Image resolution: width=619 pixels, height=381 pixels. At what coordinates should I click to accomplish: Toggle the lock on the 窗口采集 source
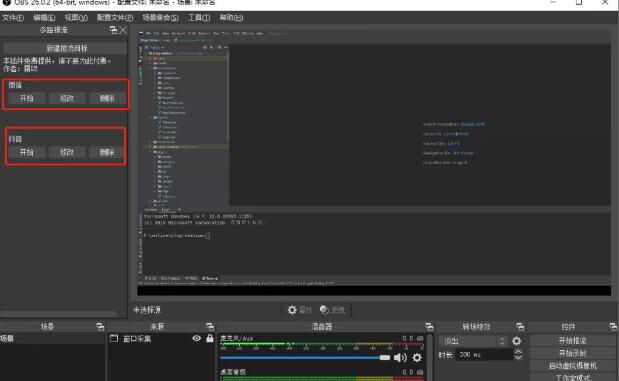210,338
